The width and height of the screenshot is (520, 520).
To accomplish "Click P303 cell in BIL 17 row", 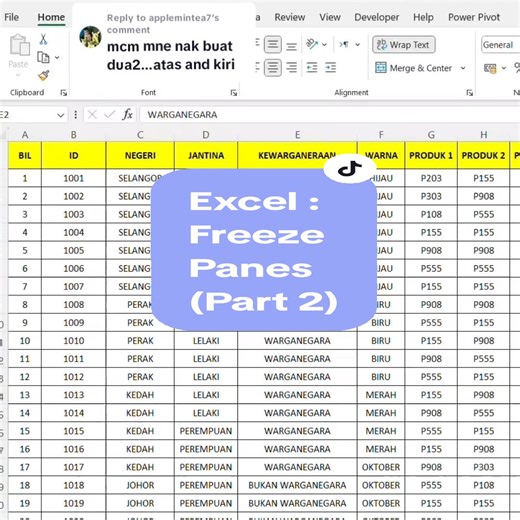I will [484, 467].
